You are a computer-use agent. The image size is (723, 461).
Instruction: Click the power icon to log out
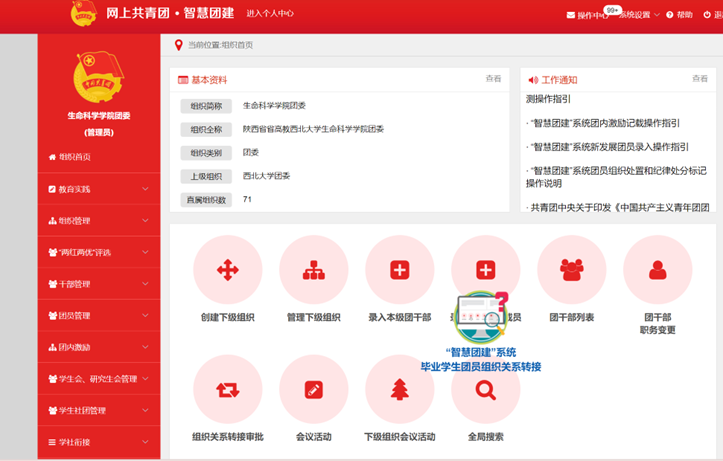(707, 15)
